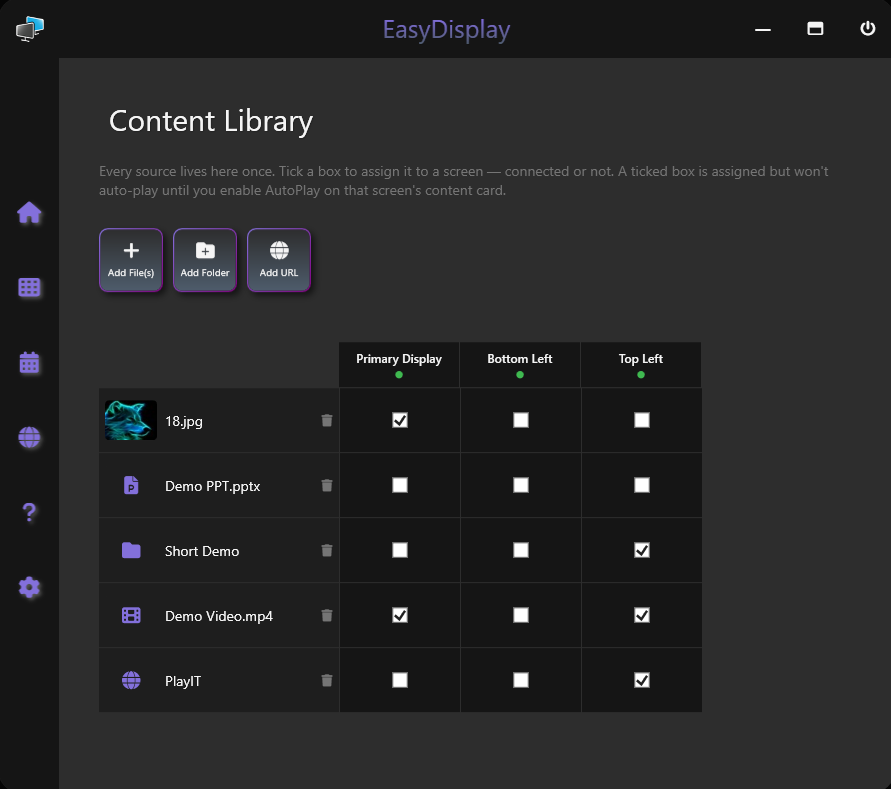Open the grid layout sidebar icon
The image size is (891, 789).
[29, 288]
